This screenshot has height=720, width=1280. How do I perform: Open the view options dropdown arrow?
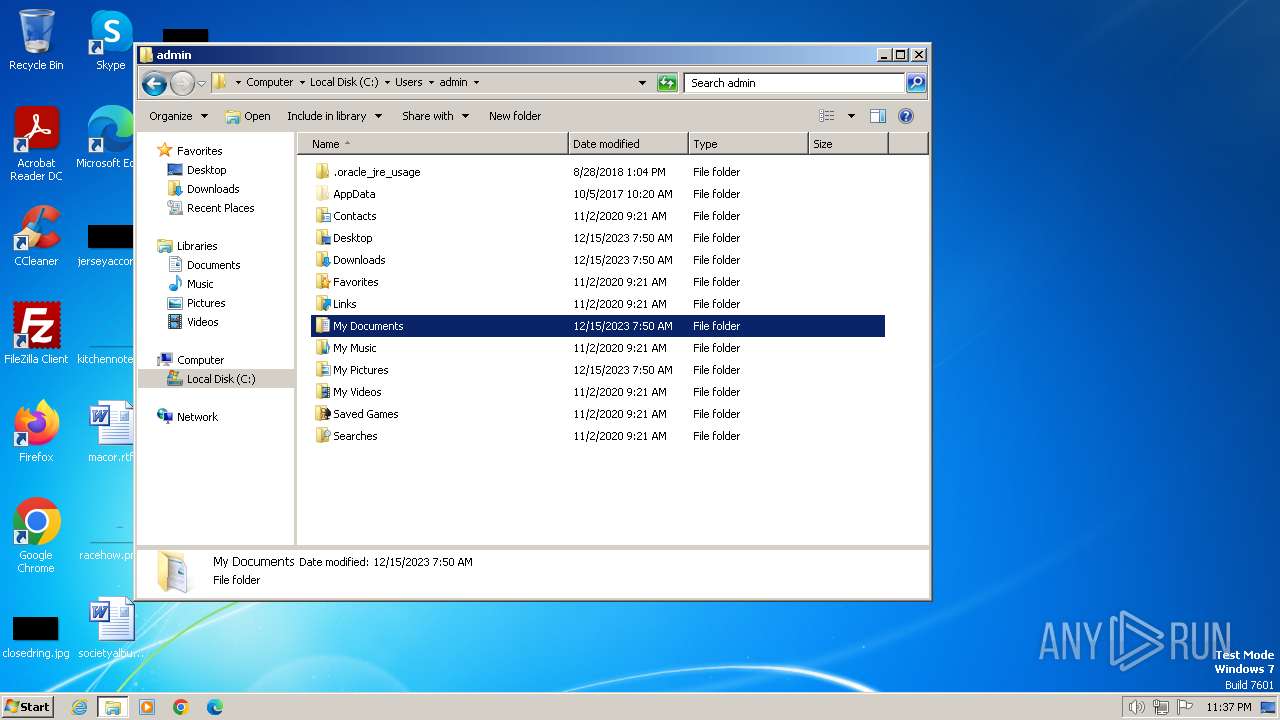click(851, 116)
